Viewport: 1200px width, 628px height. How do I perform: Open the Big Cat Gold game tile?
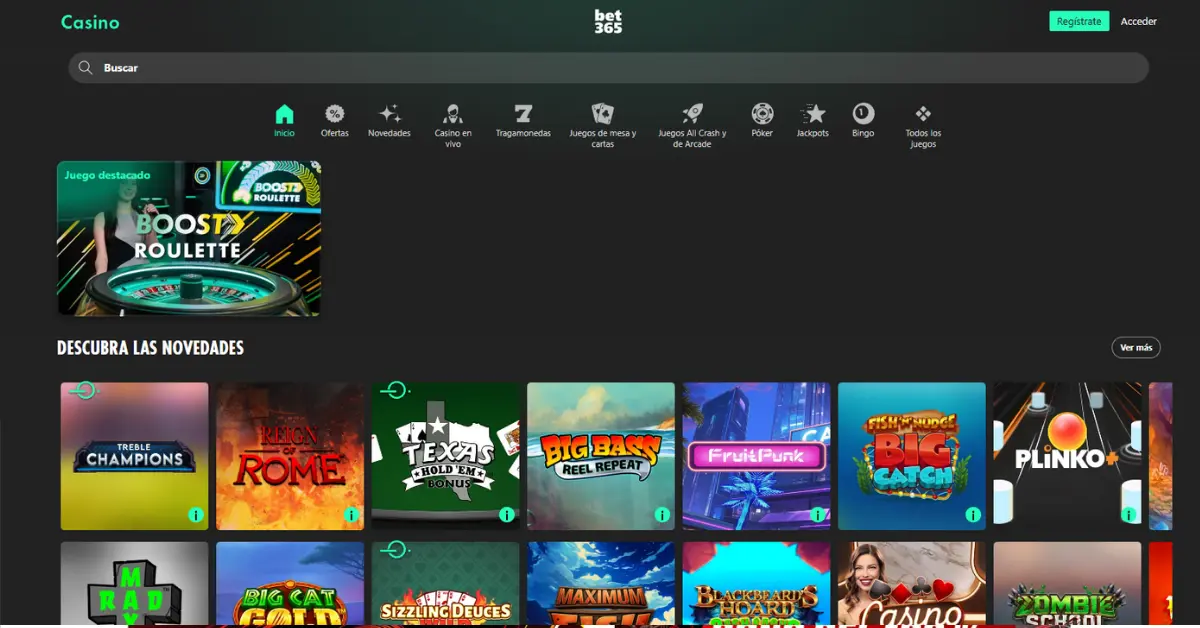click(x=290, y=585)
